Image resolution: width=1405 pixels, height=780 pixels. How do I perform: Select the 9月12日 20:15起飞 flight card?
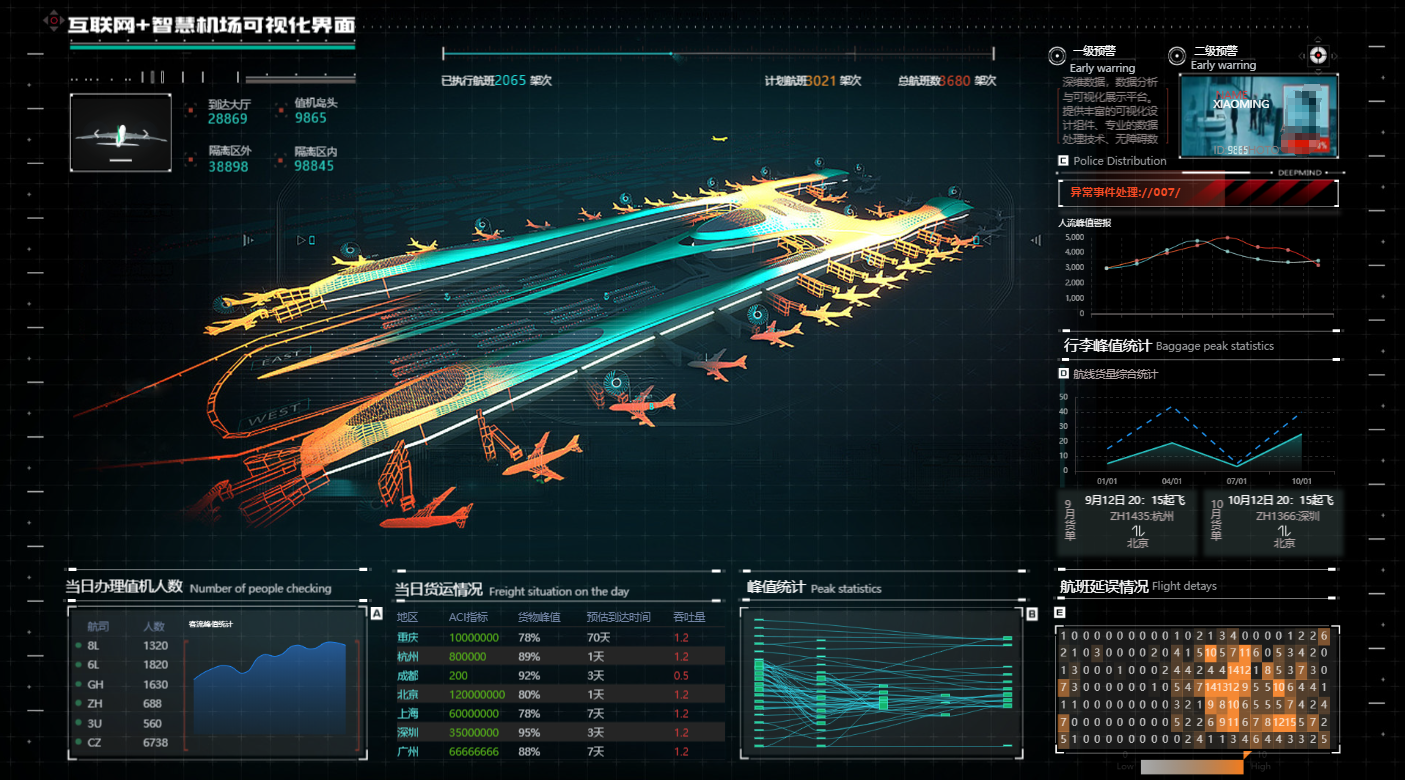1129,521
